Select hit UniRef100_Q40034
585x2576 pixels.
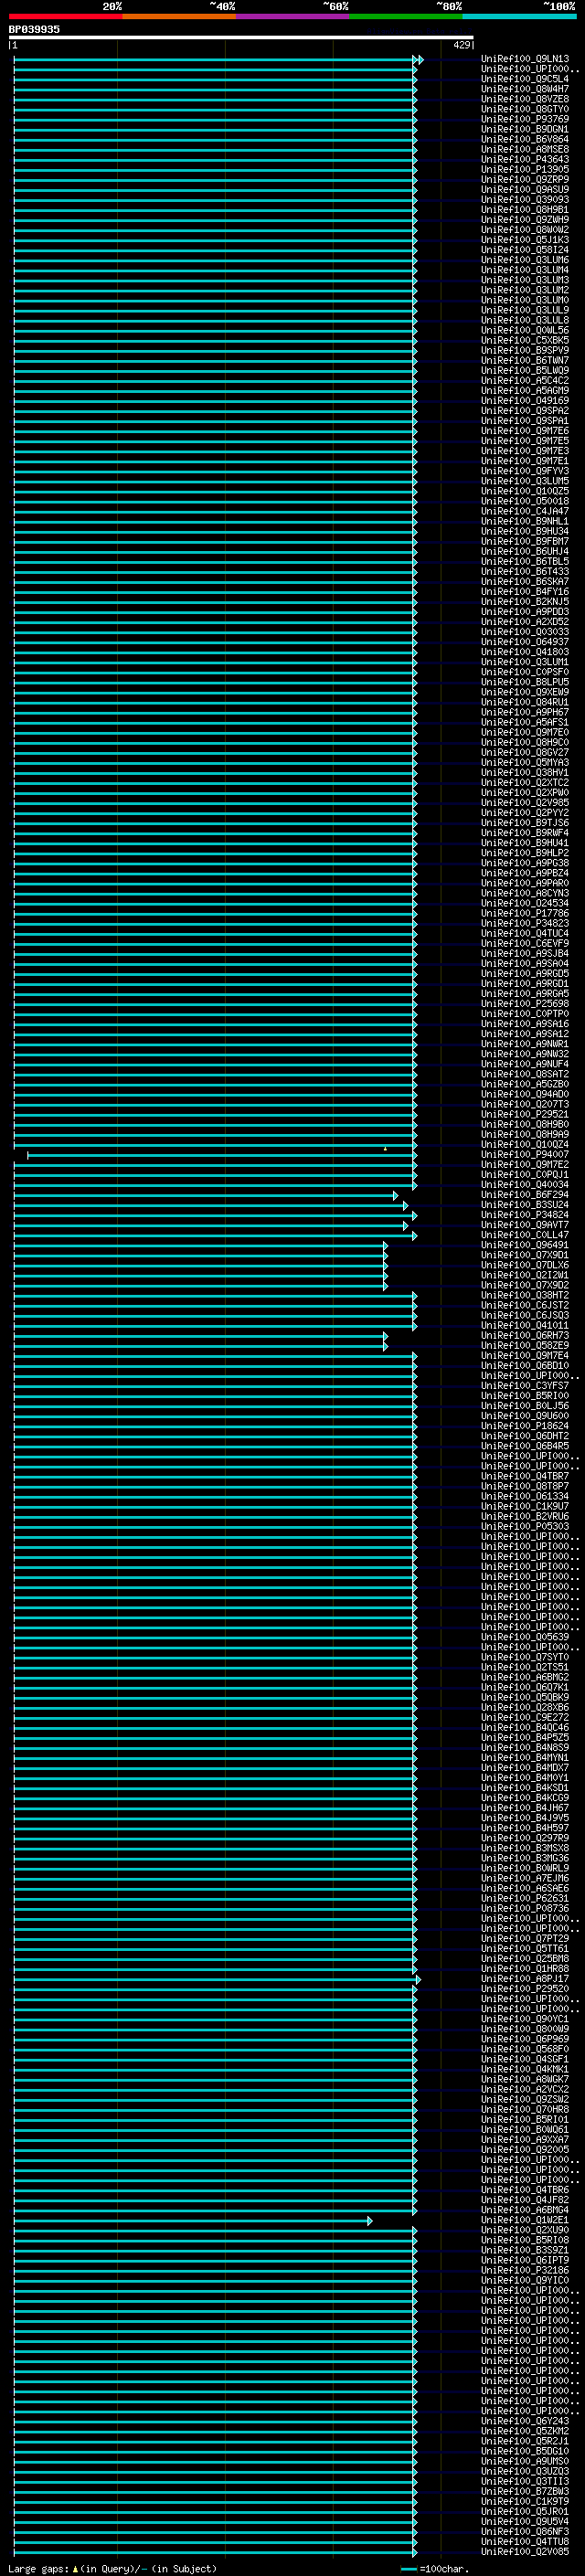(525, 1185)
